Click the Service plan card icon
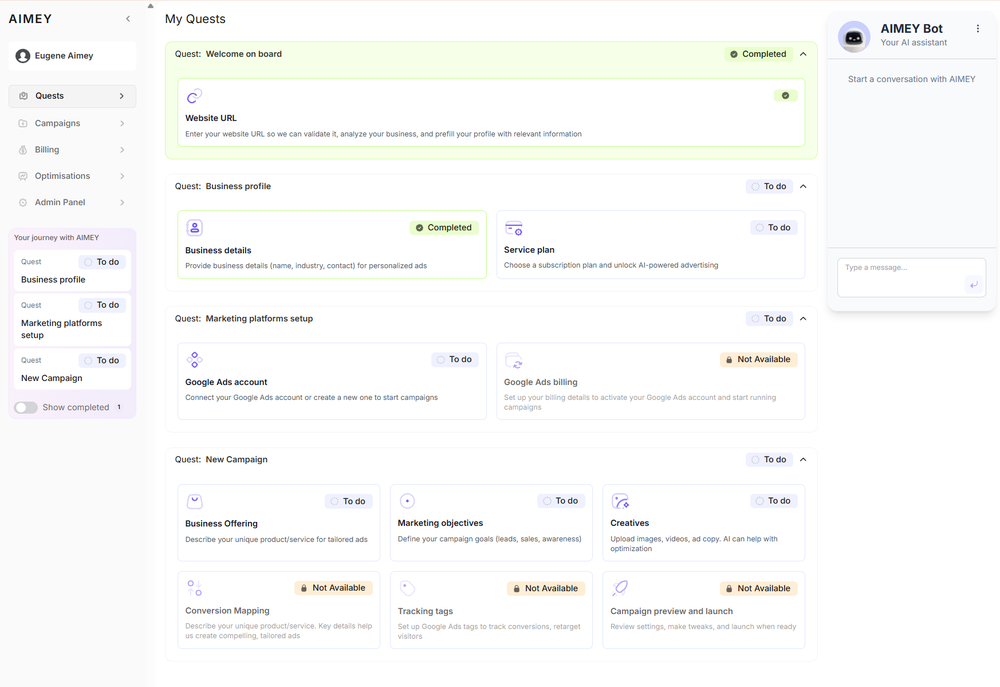 pyautogui.click(x=514, y=228)
